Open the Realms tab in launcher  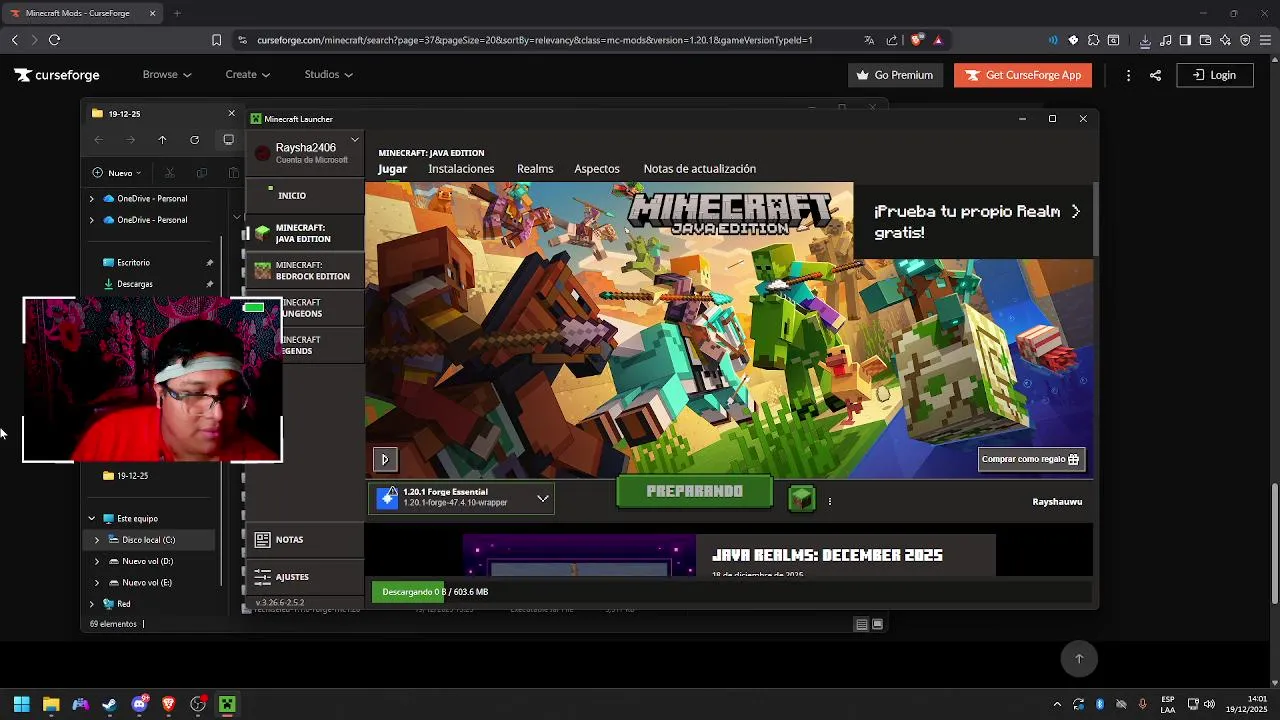click(535, 169)
